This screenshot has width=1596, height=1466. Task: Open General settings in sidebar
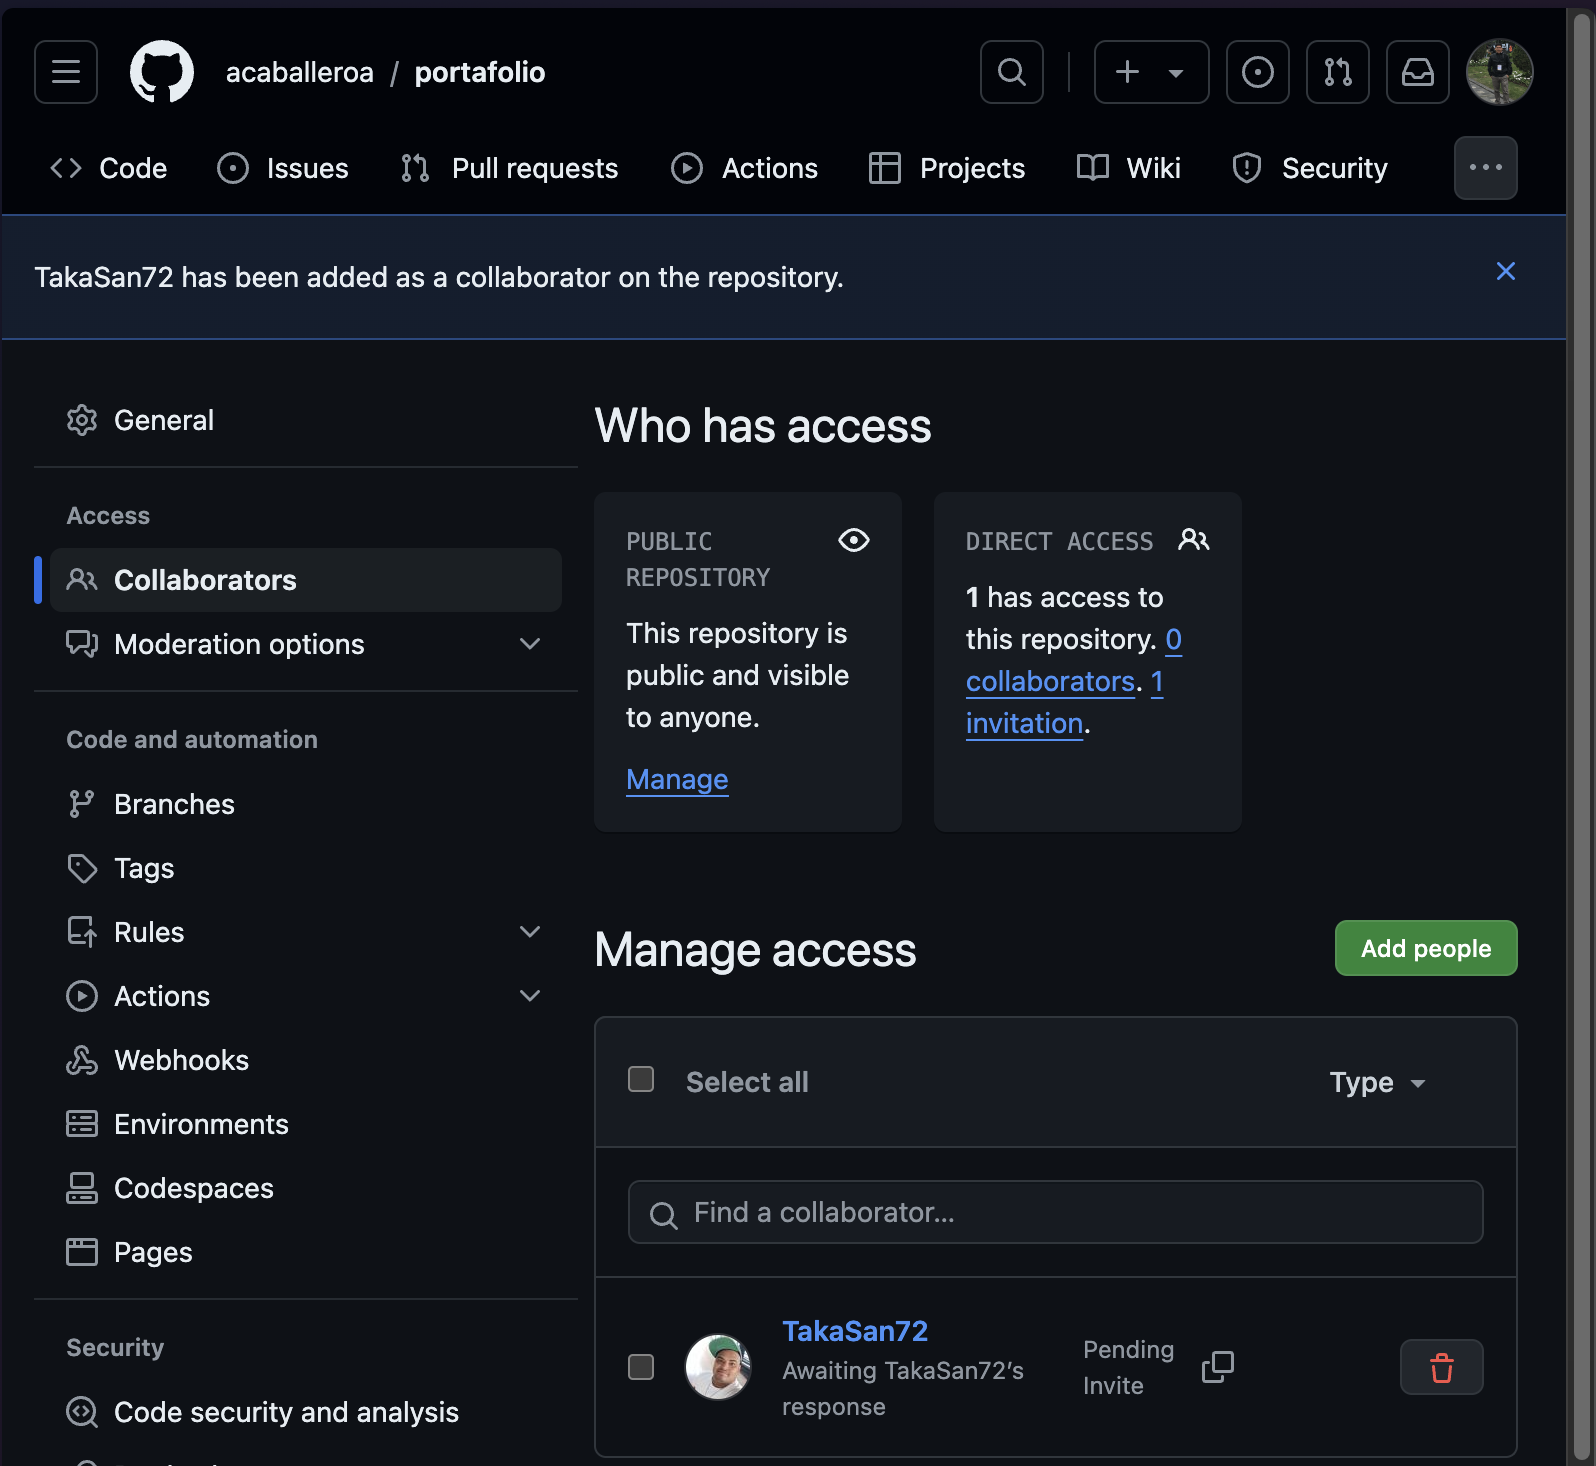(306, 420)
